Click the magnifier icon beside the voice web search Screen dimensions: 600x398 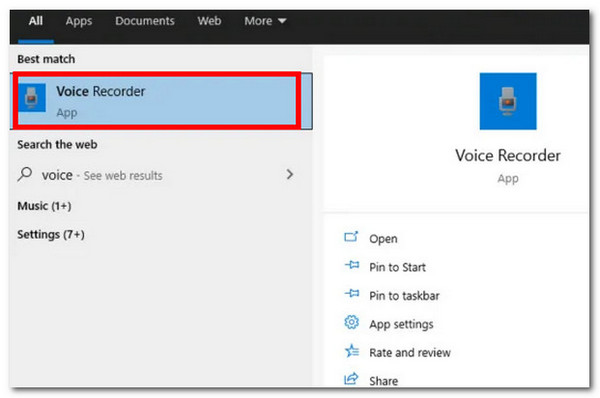[x=25, y=175]
